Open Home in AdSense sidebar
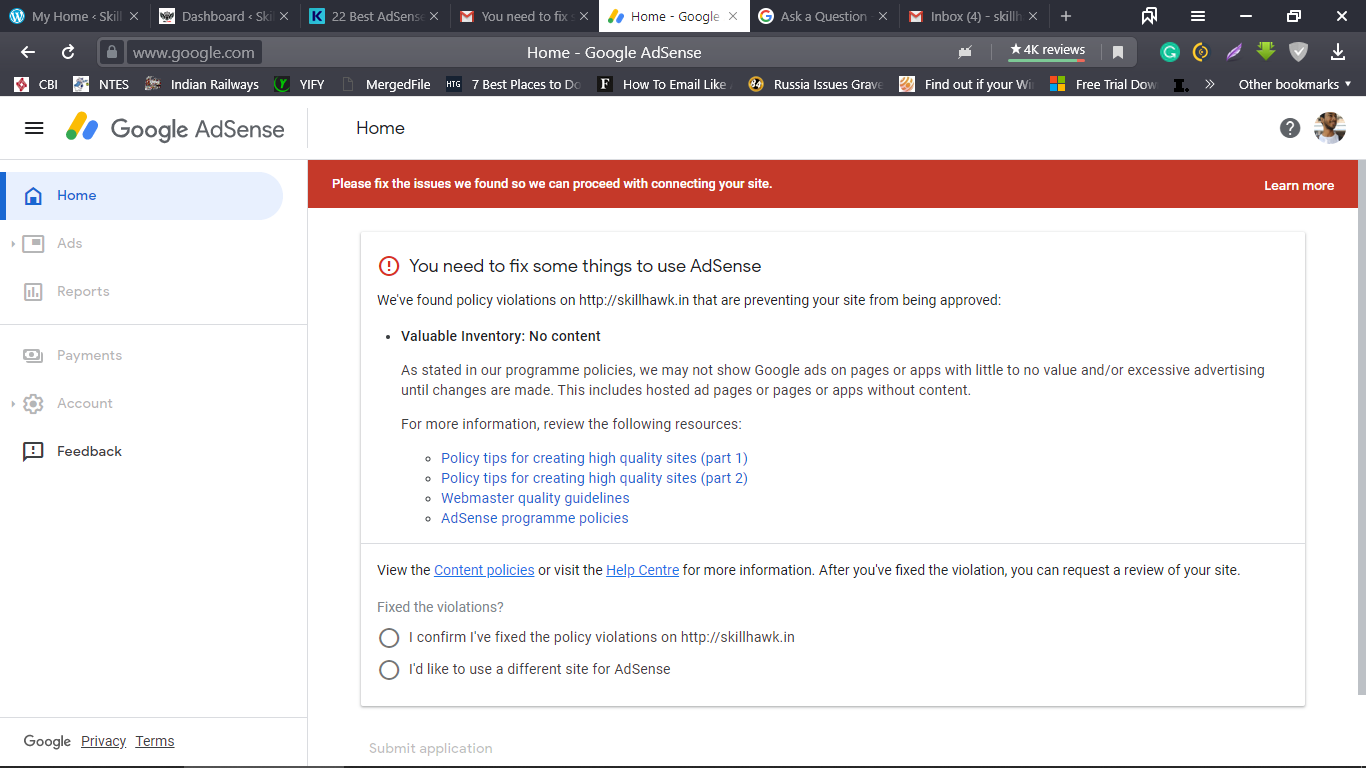 click(142, 196)
